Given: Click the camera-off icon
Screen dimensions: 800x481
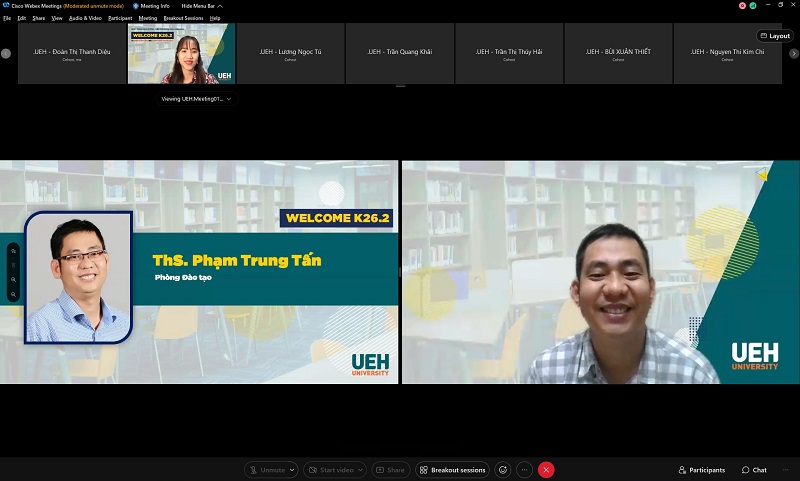Looking at the screenshot, I should pos(313,470).
